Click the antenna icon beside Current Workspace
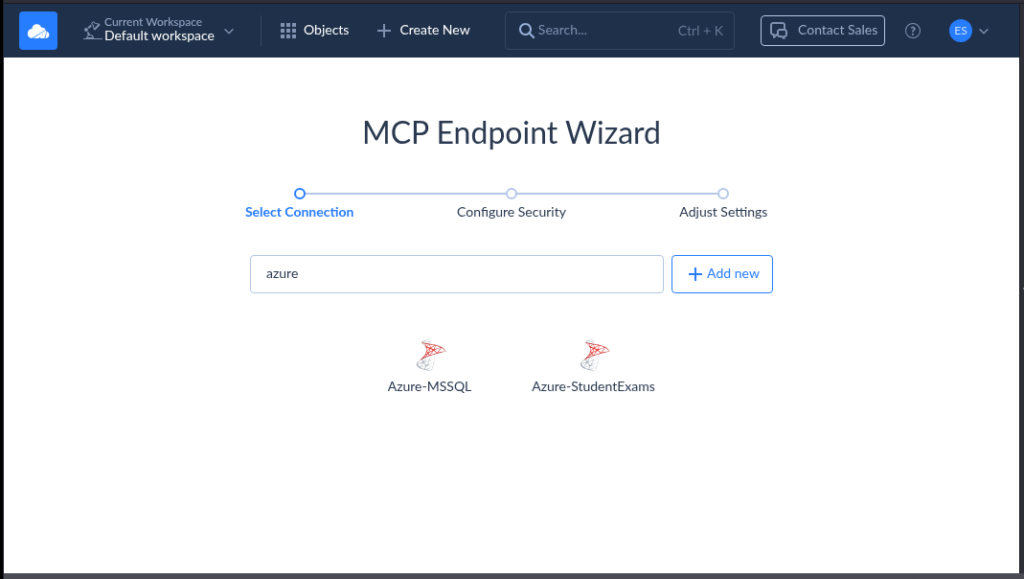The image size is (1024, 579). [90, 28]
